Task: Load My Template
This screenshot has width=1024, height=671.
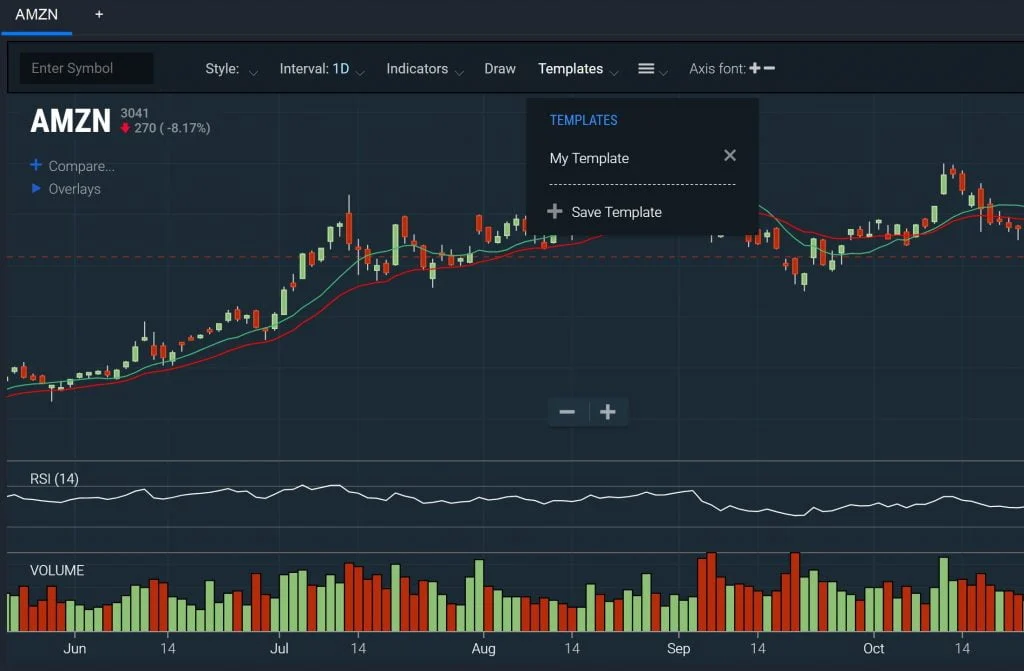Action: pos(589,158)
